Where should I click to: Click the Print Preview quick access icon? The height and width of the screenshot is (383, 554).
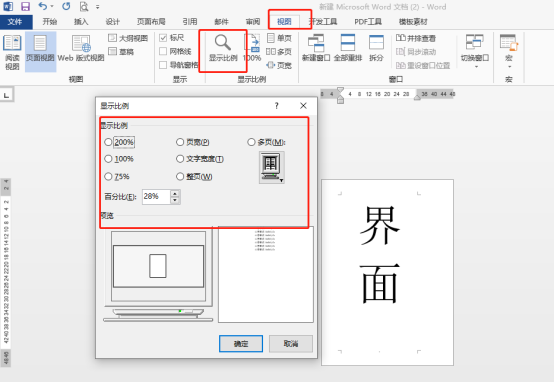pos(84,6)
